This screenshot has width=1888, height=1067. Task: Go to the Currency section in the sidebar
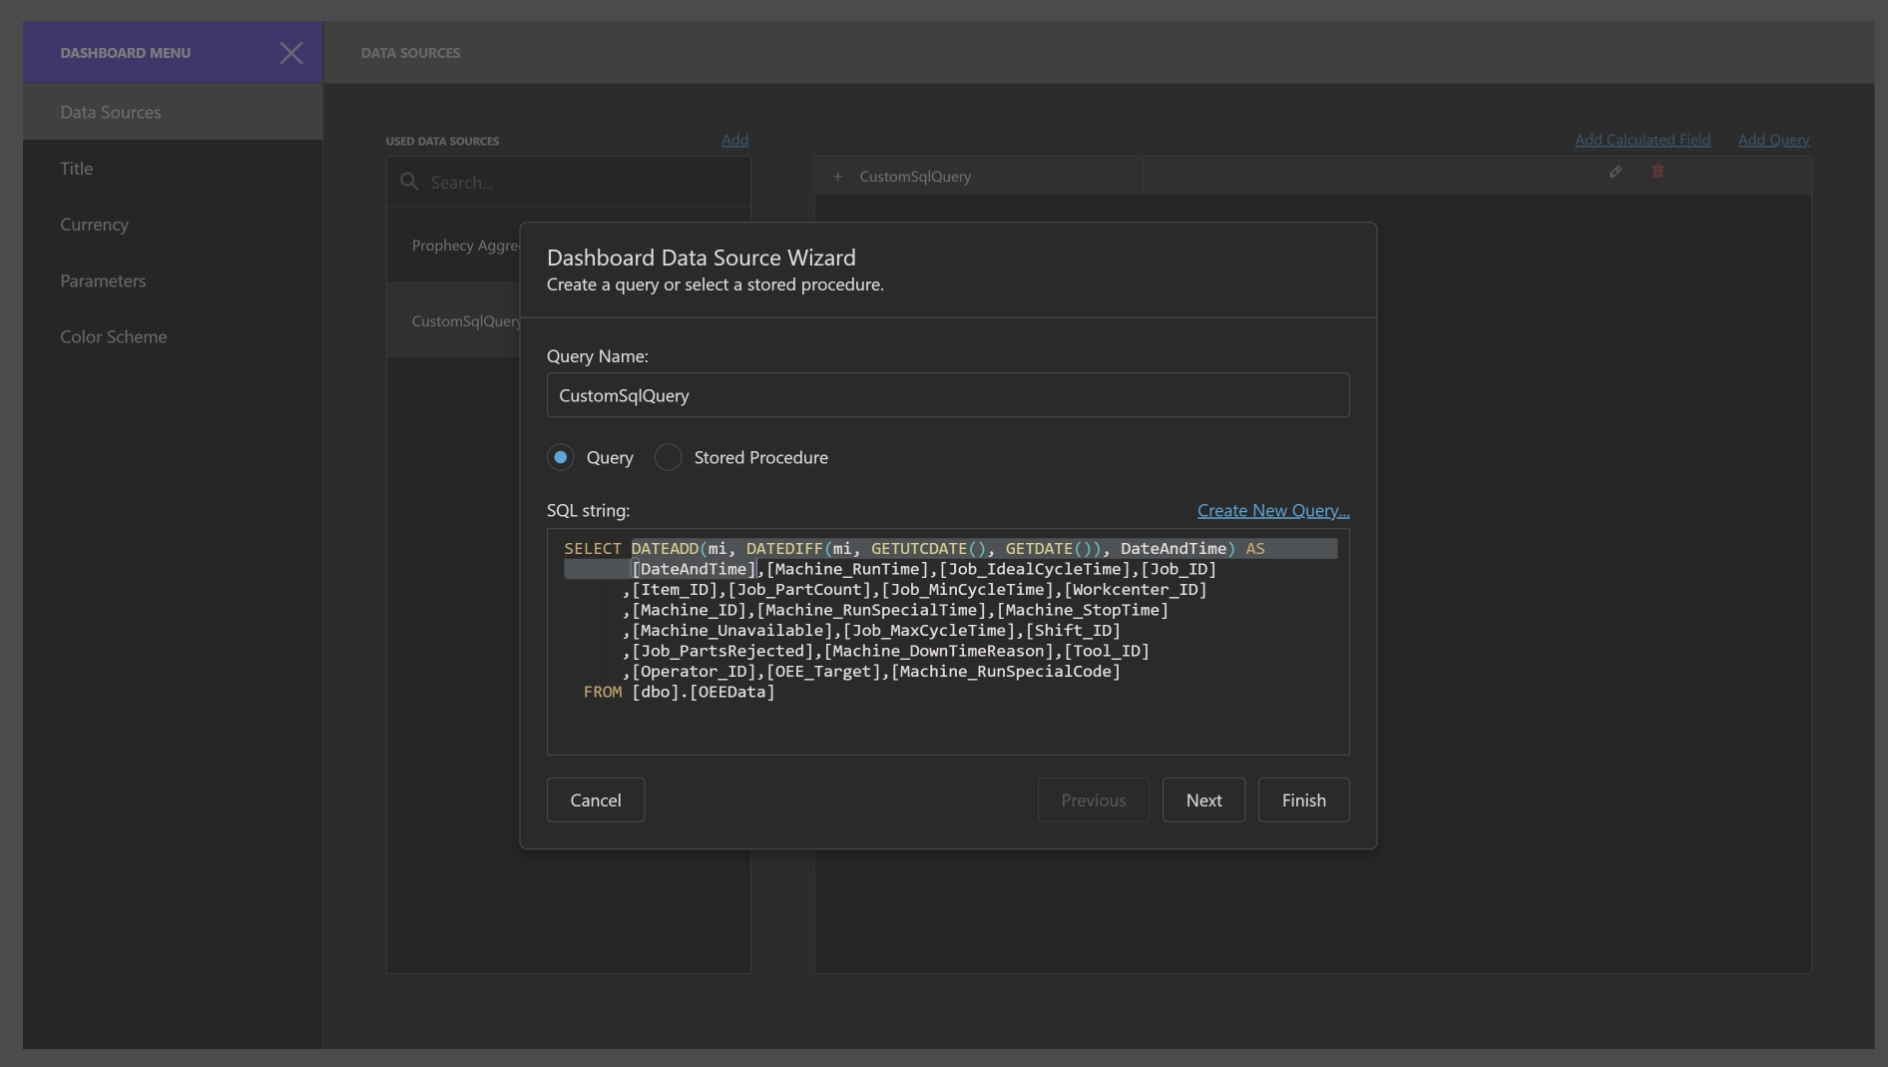(94, 225)
